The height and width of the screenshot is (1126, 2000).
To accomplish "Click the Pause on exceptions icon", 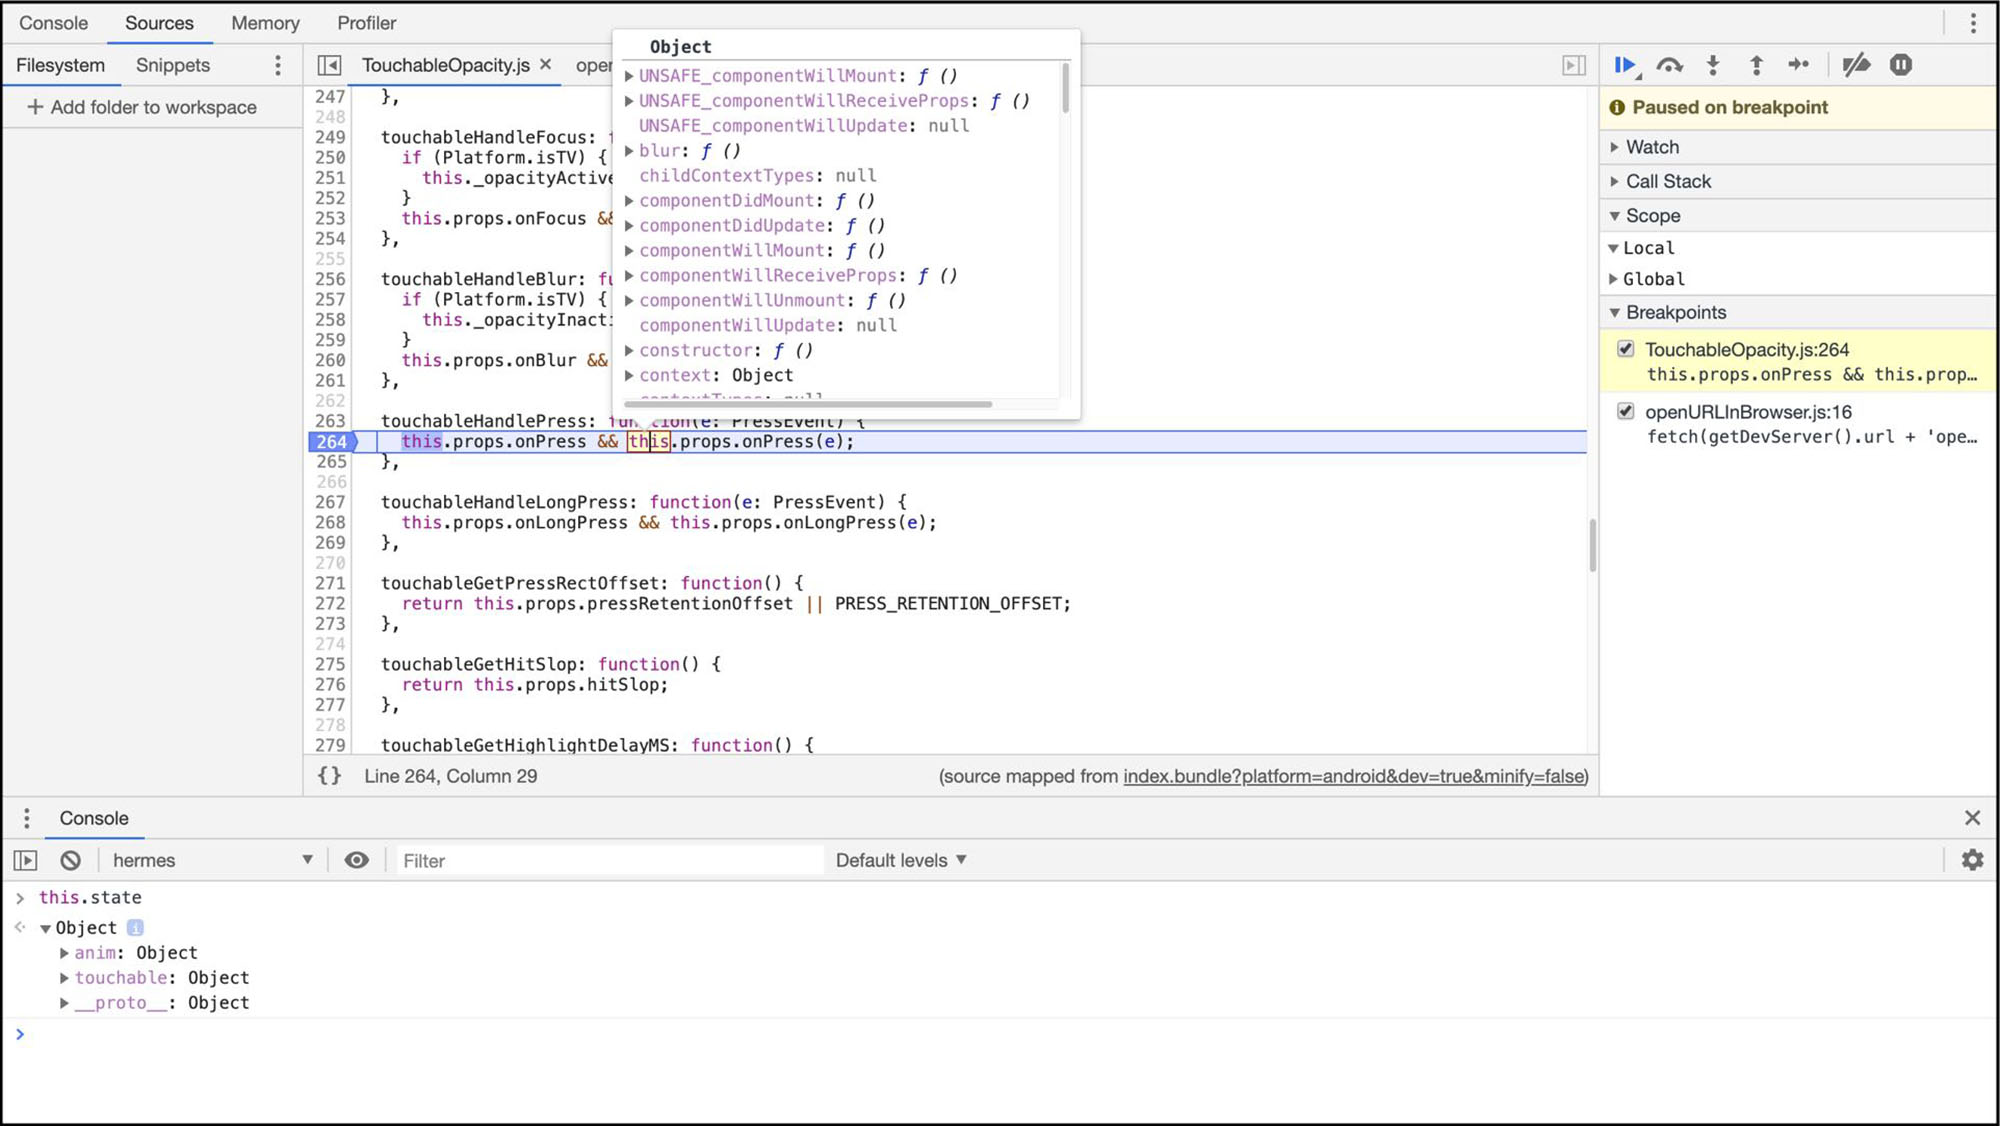I will [x=1900, y=65].
